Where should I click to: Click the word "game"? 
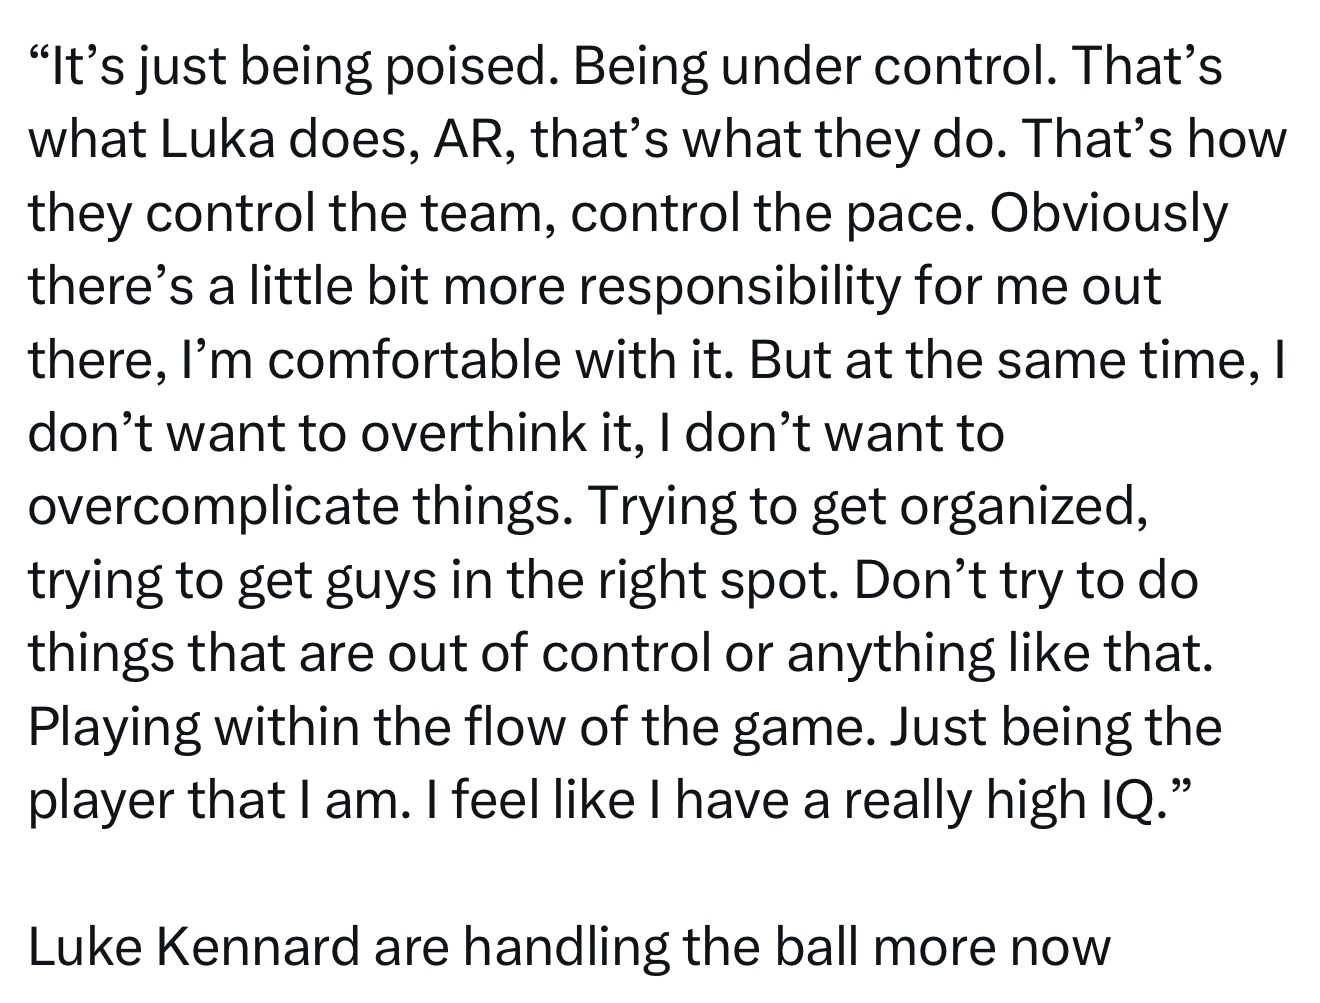click(795, 726)
